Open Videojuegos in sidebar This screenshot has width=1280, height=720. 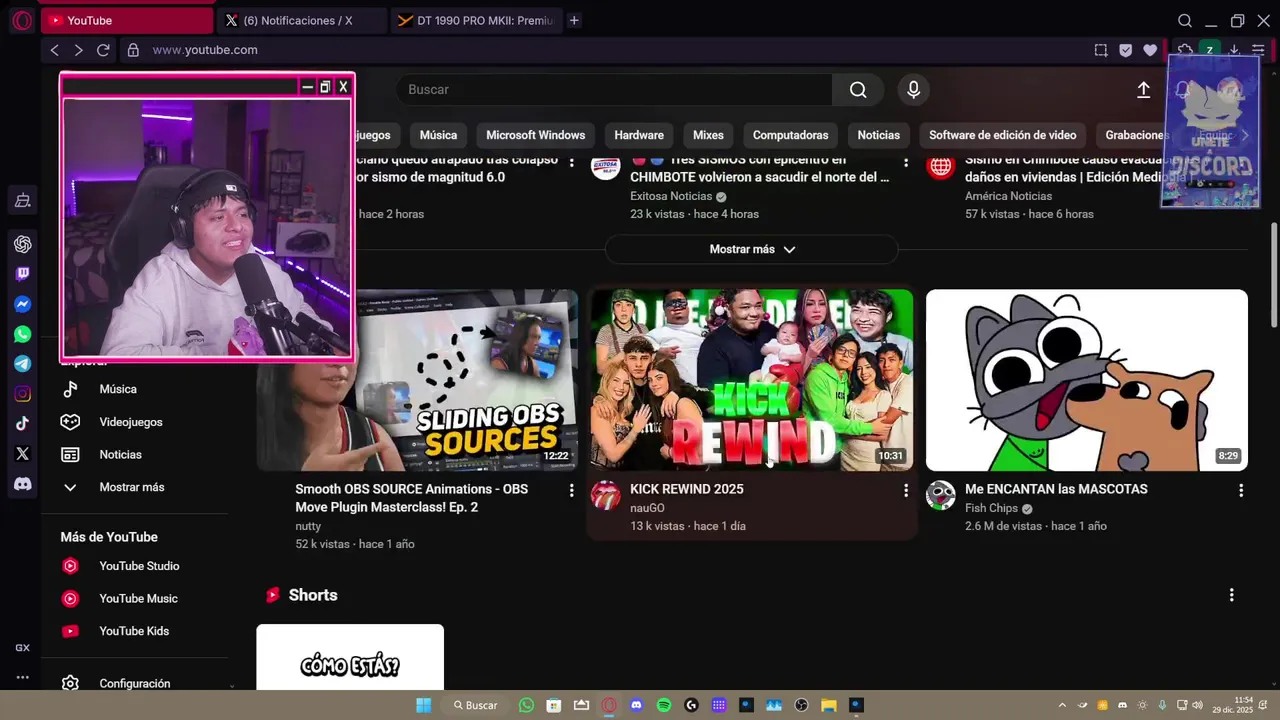(130, 422)
